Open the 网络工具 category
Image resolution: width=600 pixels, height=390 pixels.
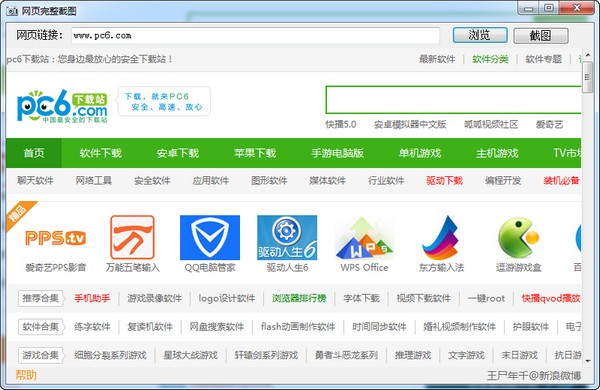coord(94,180)
